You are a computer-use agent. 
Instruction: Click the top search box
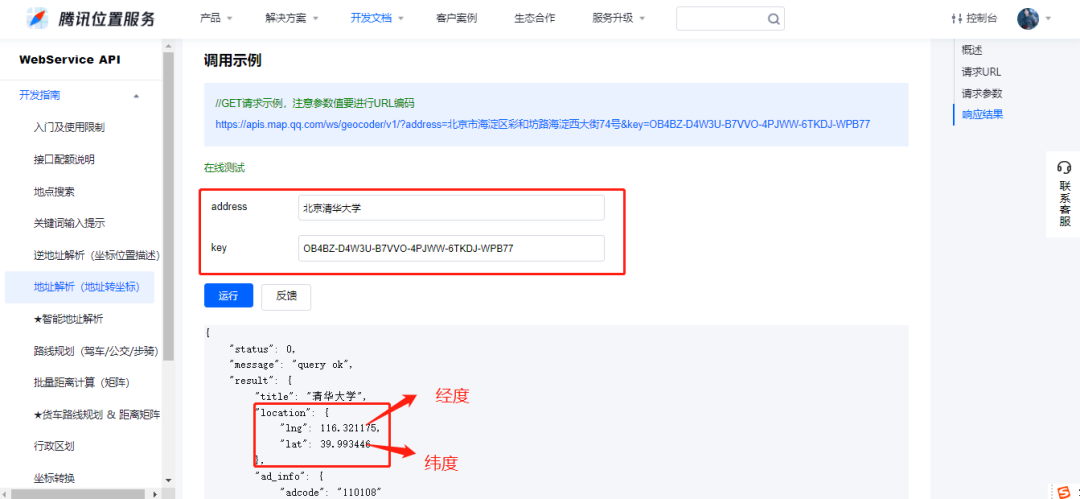click(x=730, y=19)
